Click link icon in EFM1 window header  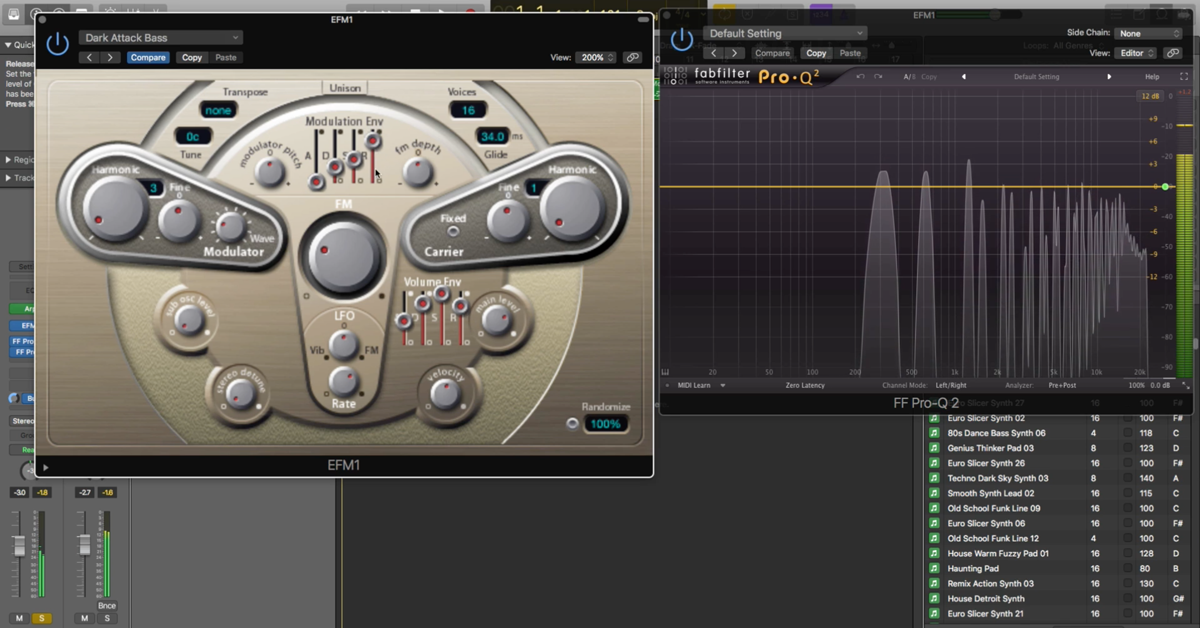(633, 58)
